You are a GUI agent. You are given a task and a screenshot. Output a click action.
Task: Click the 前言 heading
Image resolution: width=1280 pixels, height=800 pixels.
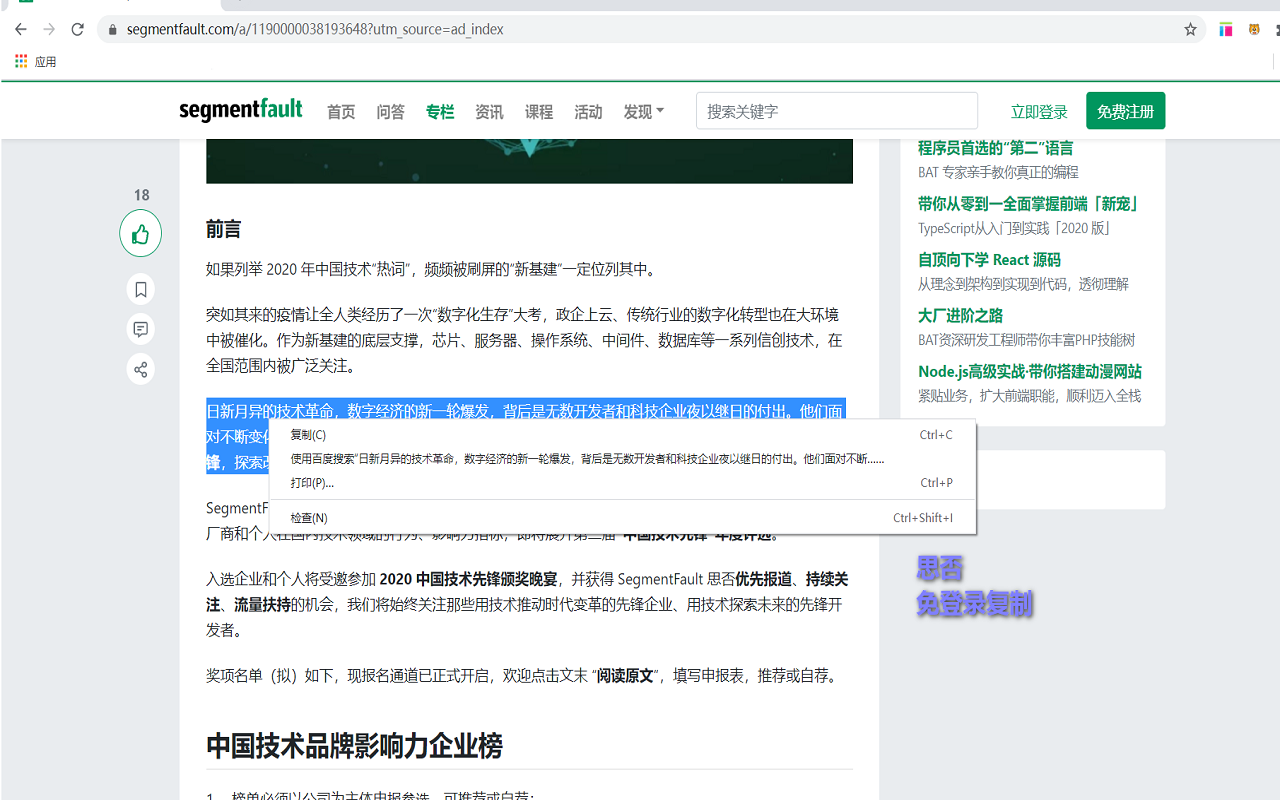(x=223, y=229)
